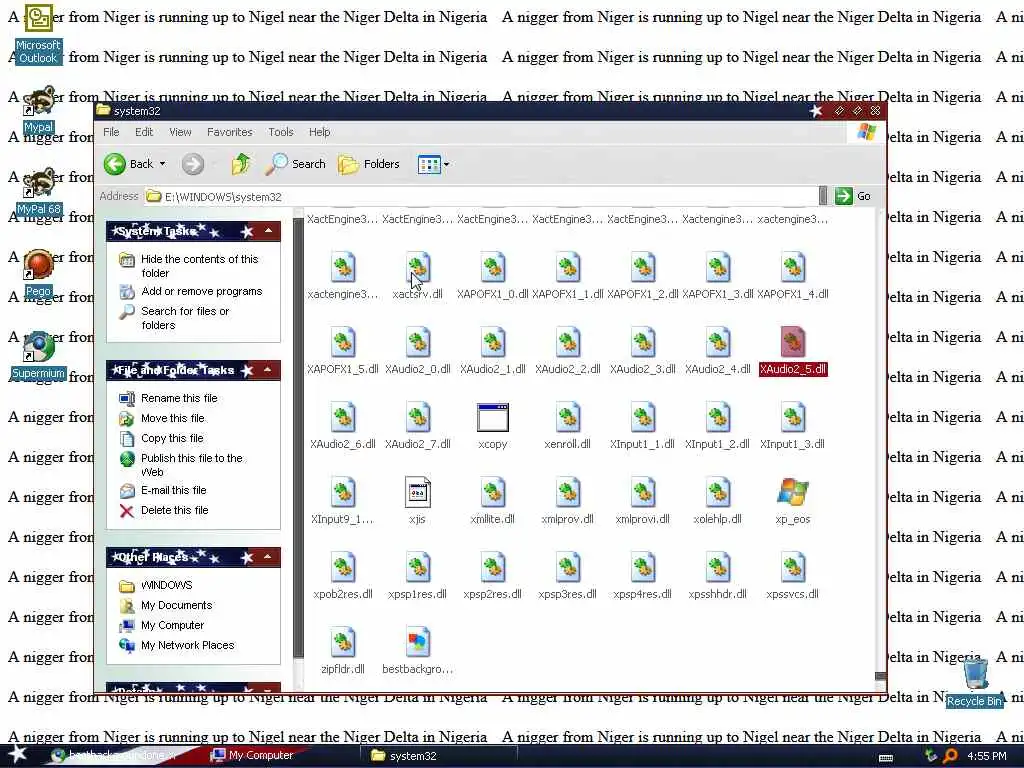The image size is (1024, 768).
Task: Click the address bar path field
Action: (x=480, y=197)
